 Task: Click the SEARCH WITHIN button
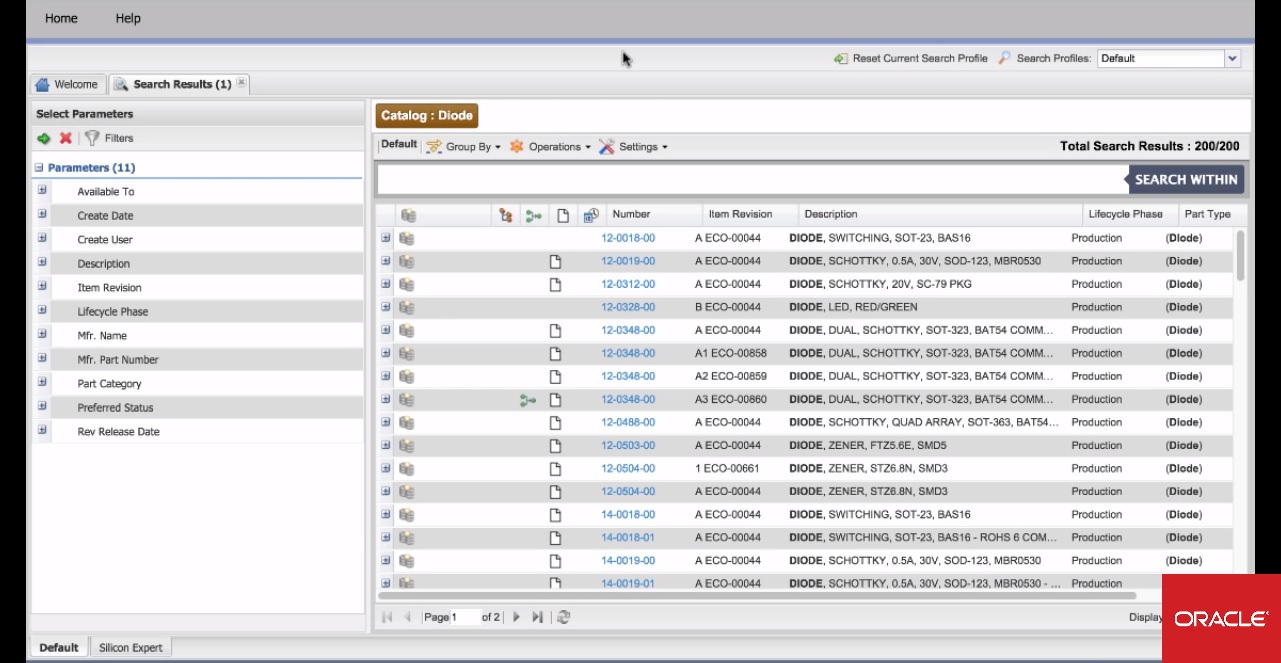click(x=1186, y=180)
